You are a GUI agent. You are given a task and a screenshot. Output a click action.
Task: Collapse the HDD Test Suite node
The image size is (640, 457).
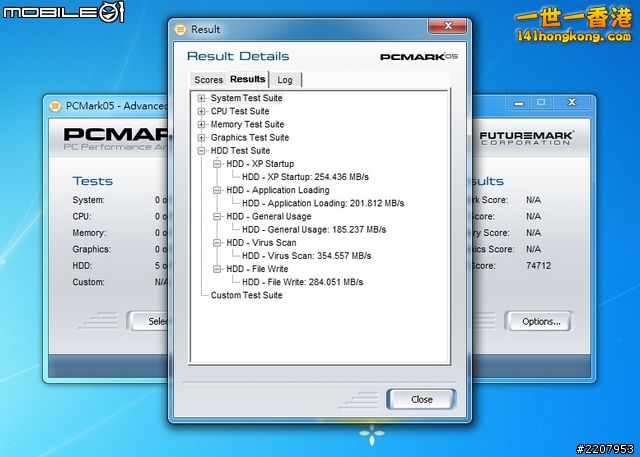click(202, 150)
